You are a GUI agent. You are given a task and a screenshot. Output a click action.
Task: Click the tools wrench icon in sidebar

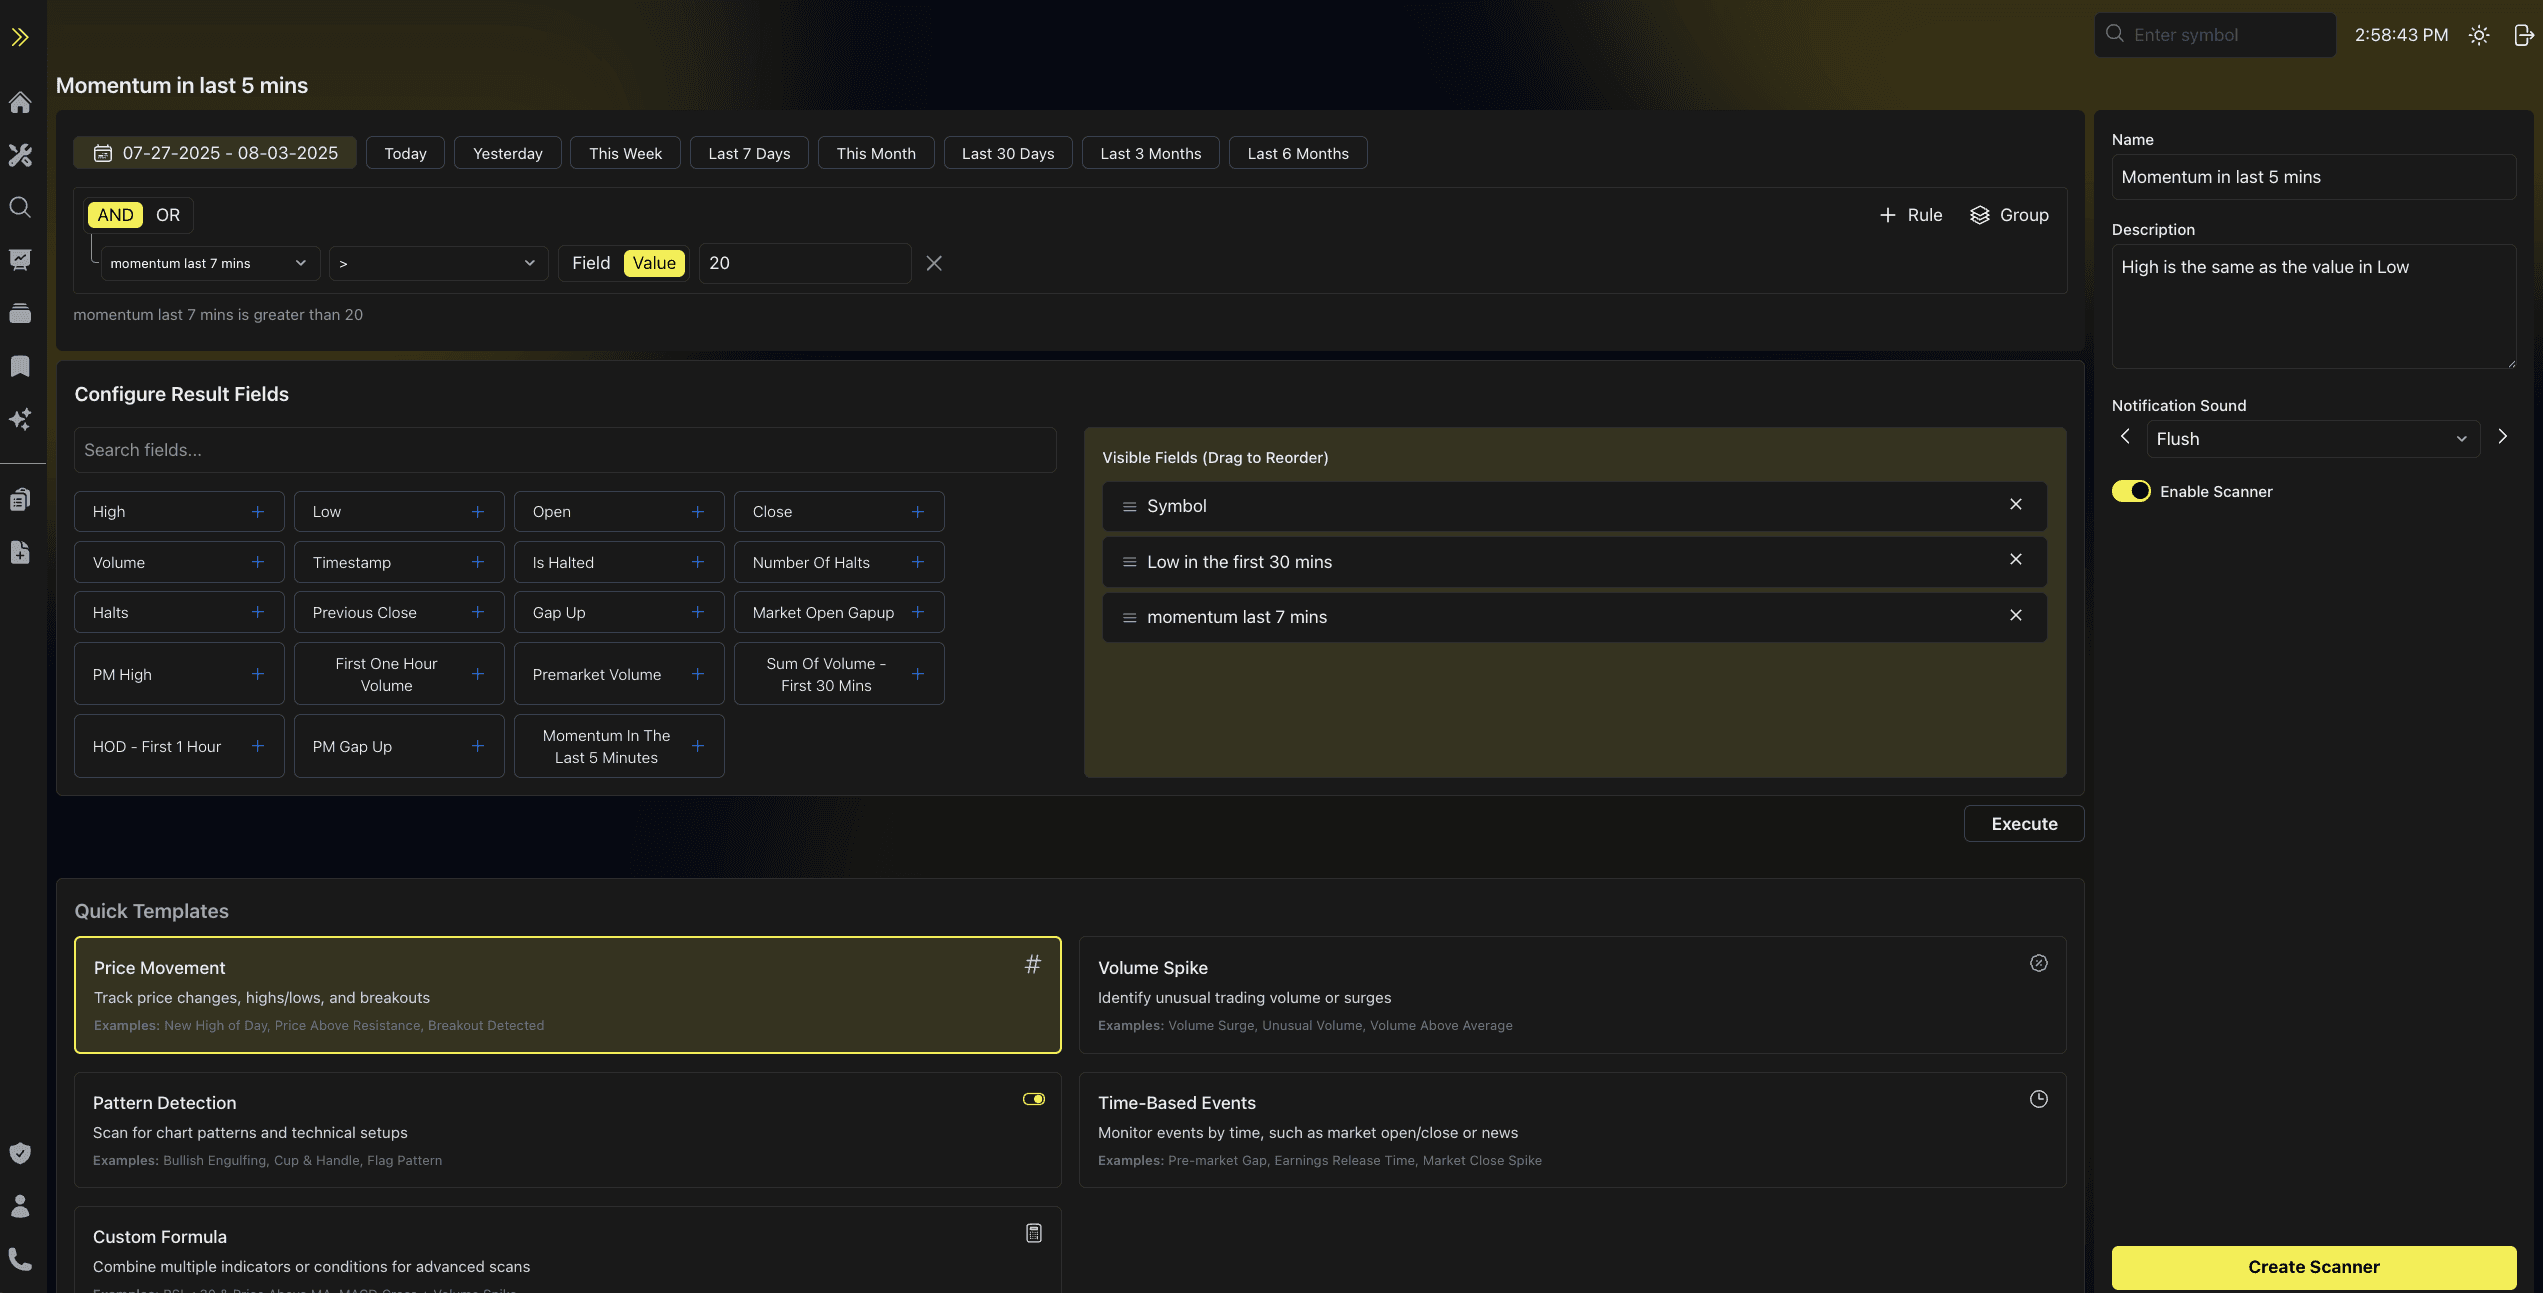click(20, 155)
